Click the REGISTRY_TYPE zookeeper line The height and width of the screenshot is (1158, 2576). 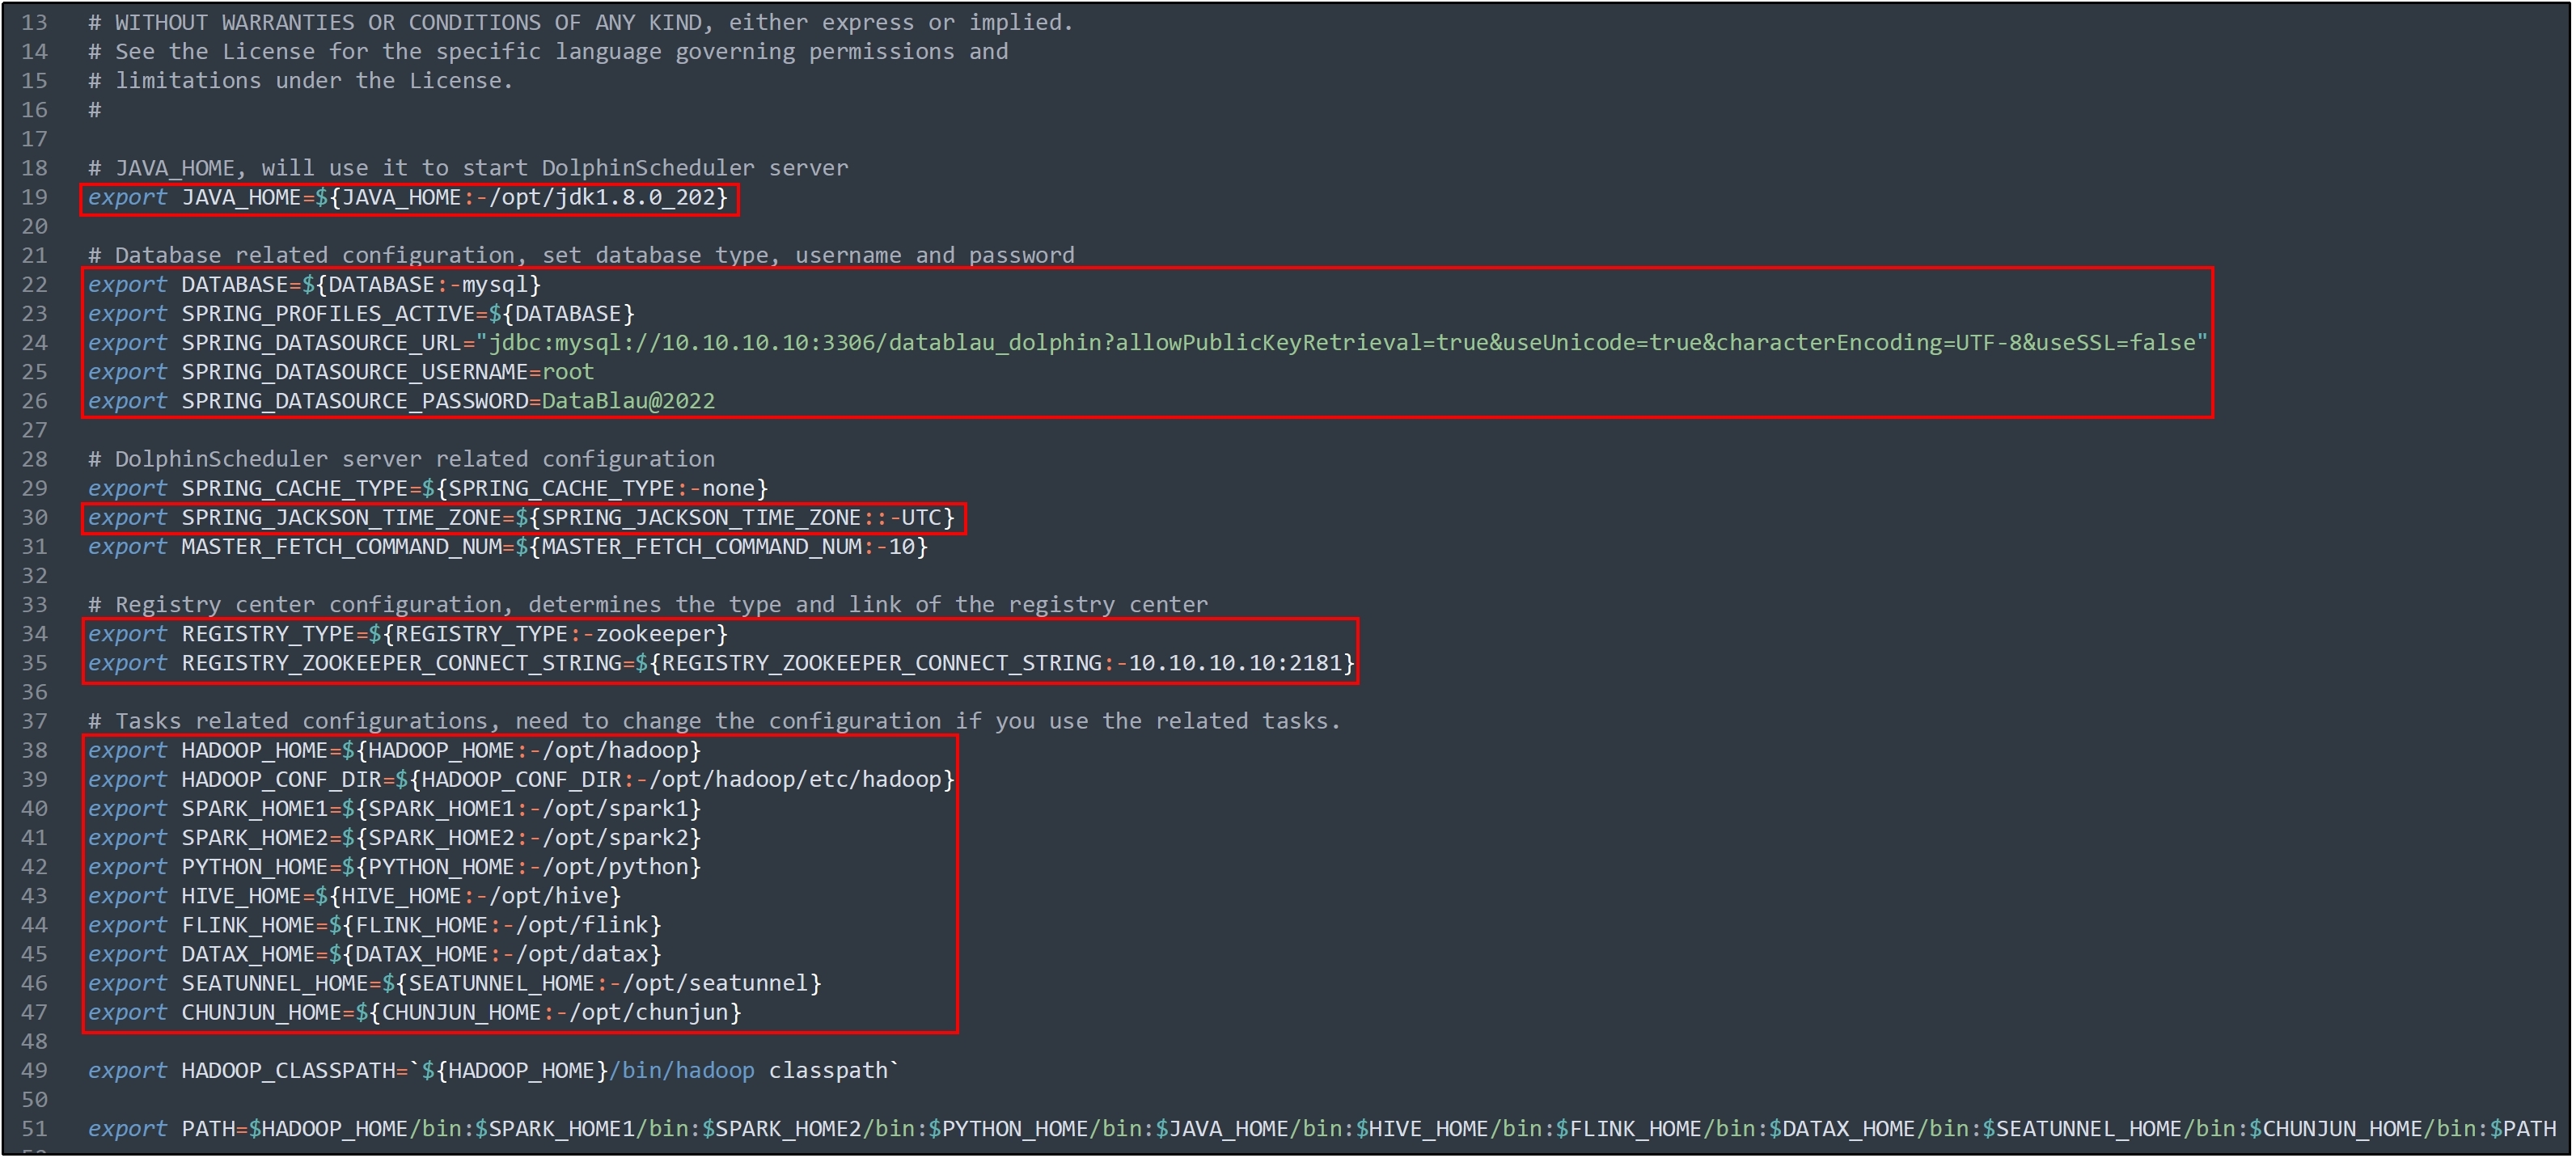click(408, 634)
